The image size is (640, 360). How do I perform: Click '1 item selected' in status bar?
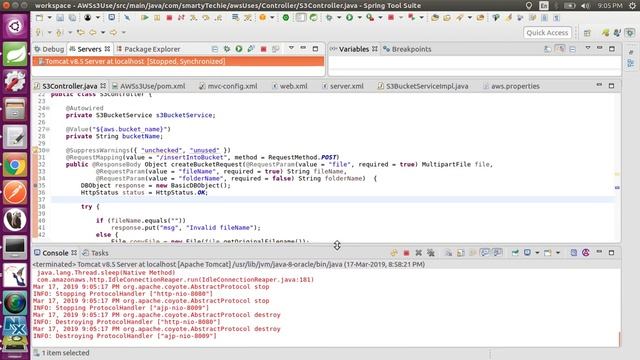65,353
